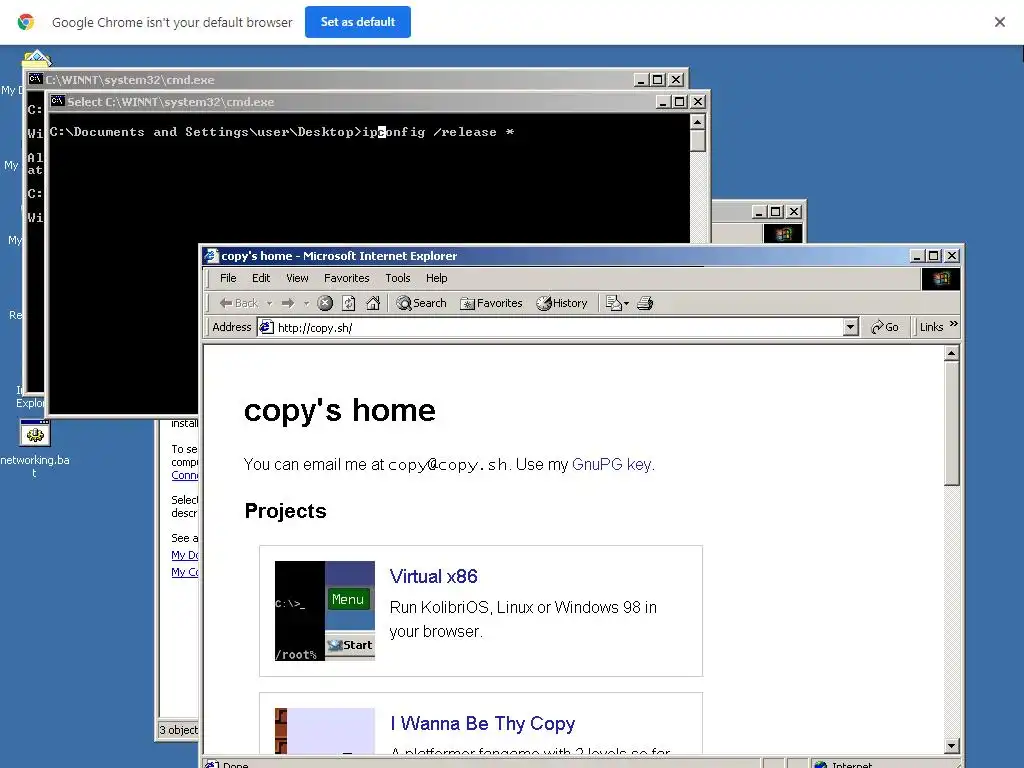Open the GnuPG key link
The width and height of the screenshot is (1024, 768).
(x=612, y=464)
